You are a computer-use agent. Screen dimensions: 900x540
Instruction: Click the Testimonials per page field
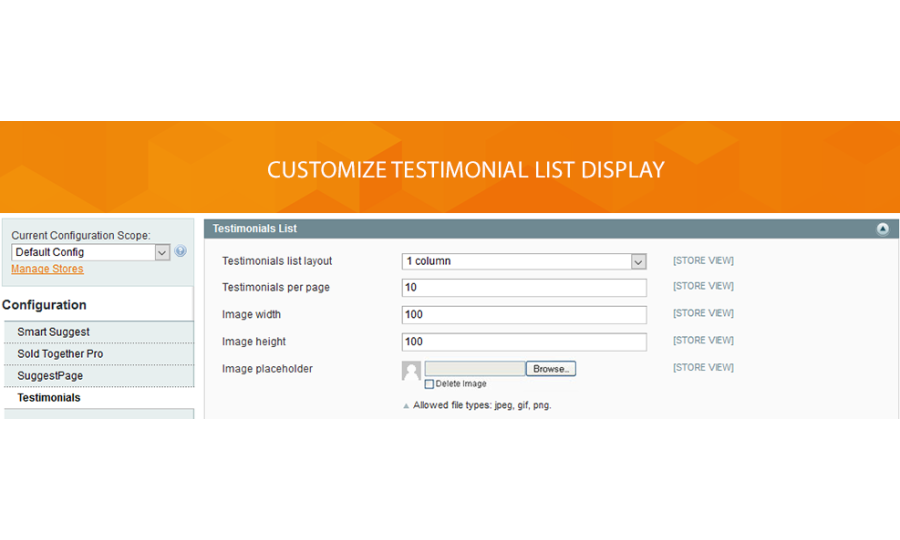[x=524, y=288]
